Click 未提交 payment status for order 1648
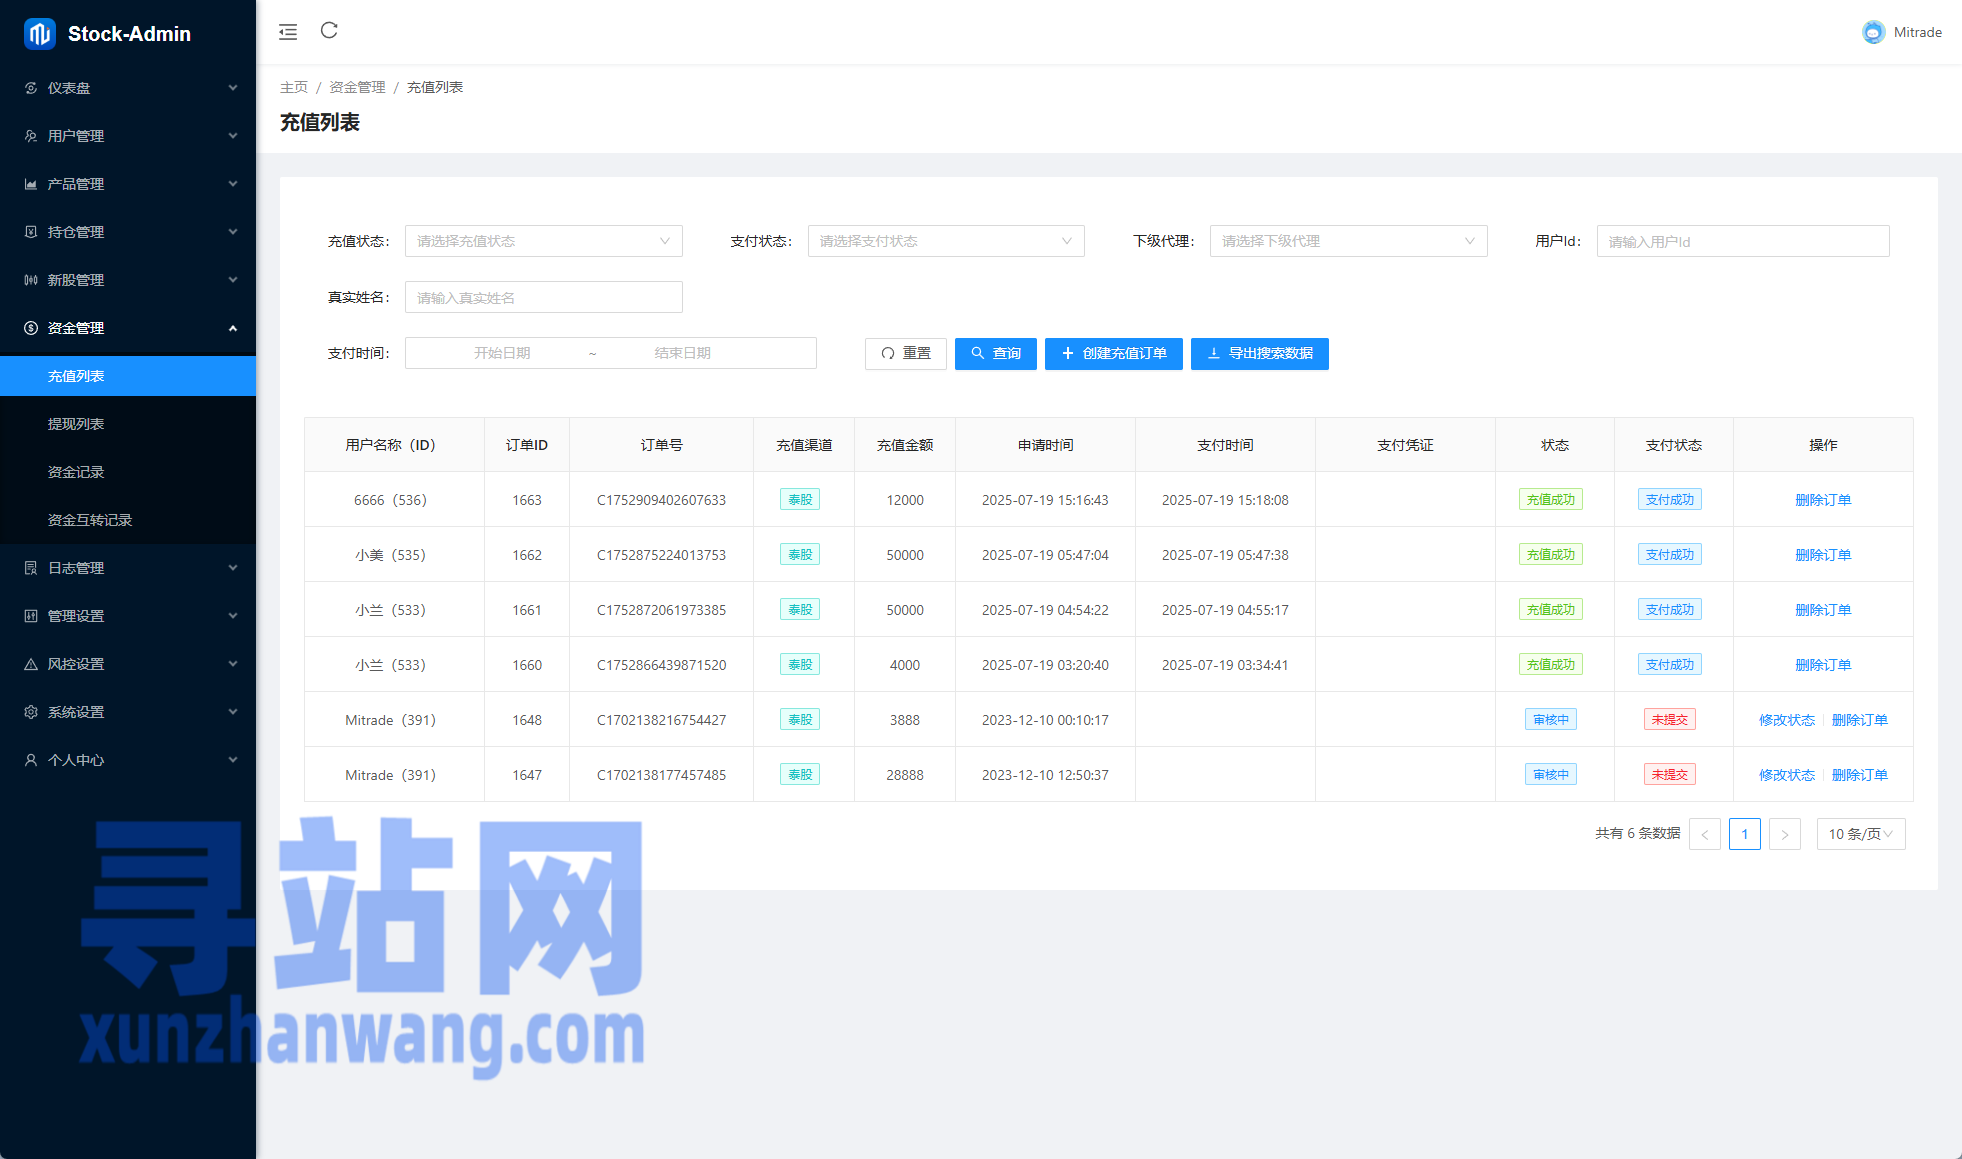 tap(1670, 720)
